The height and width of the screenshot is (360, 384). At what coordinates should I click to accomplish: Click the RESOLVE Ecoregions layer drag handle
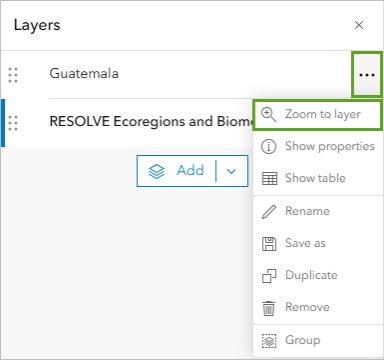(x=13, y=123)
